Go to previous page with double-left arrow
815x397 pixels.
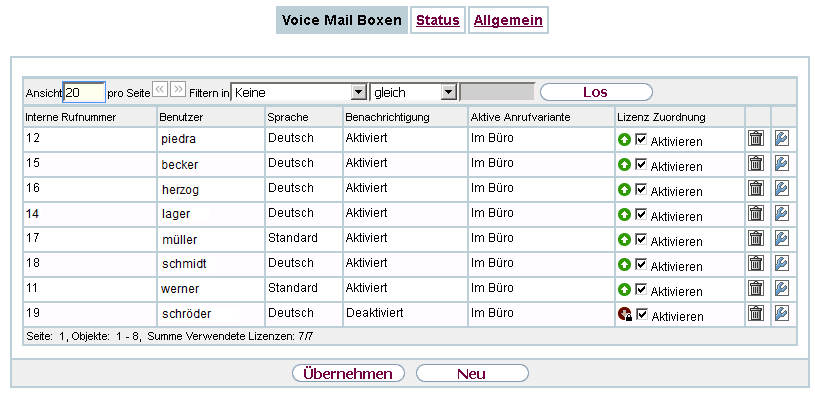pos(160,89)
